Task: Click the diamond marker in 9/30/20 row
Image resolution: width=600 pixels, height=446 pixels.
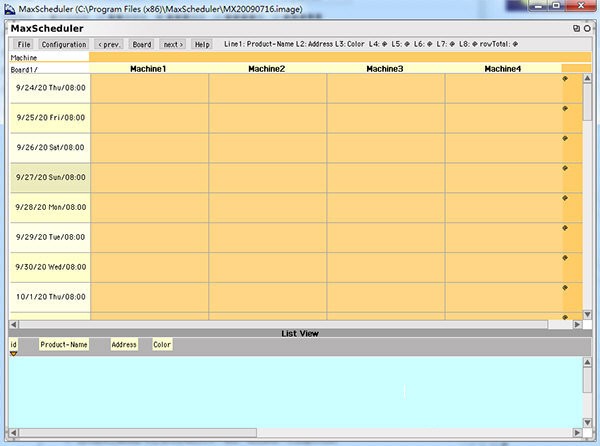Action: pyautogui.click(x=565, y=258)
